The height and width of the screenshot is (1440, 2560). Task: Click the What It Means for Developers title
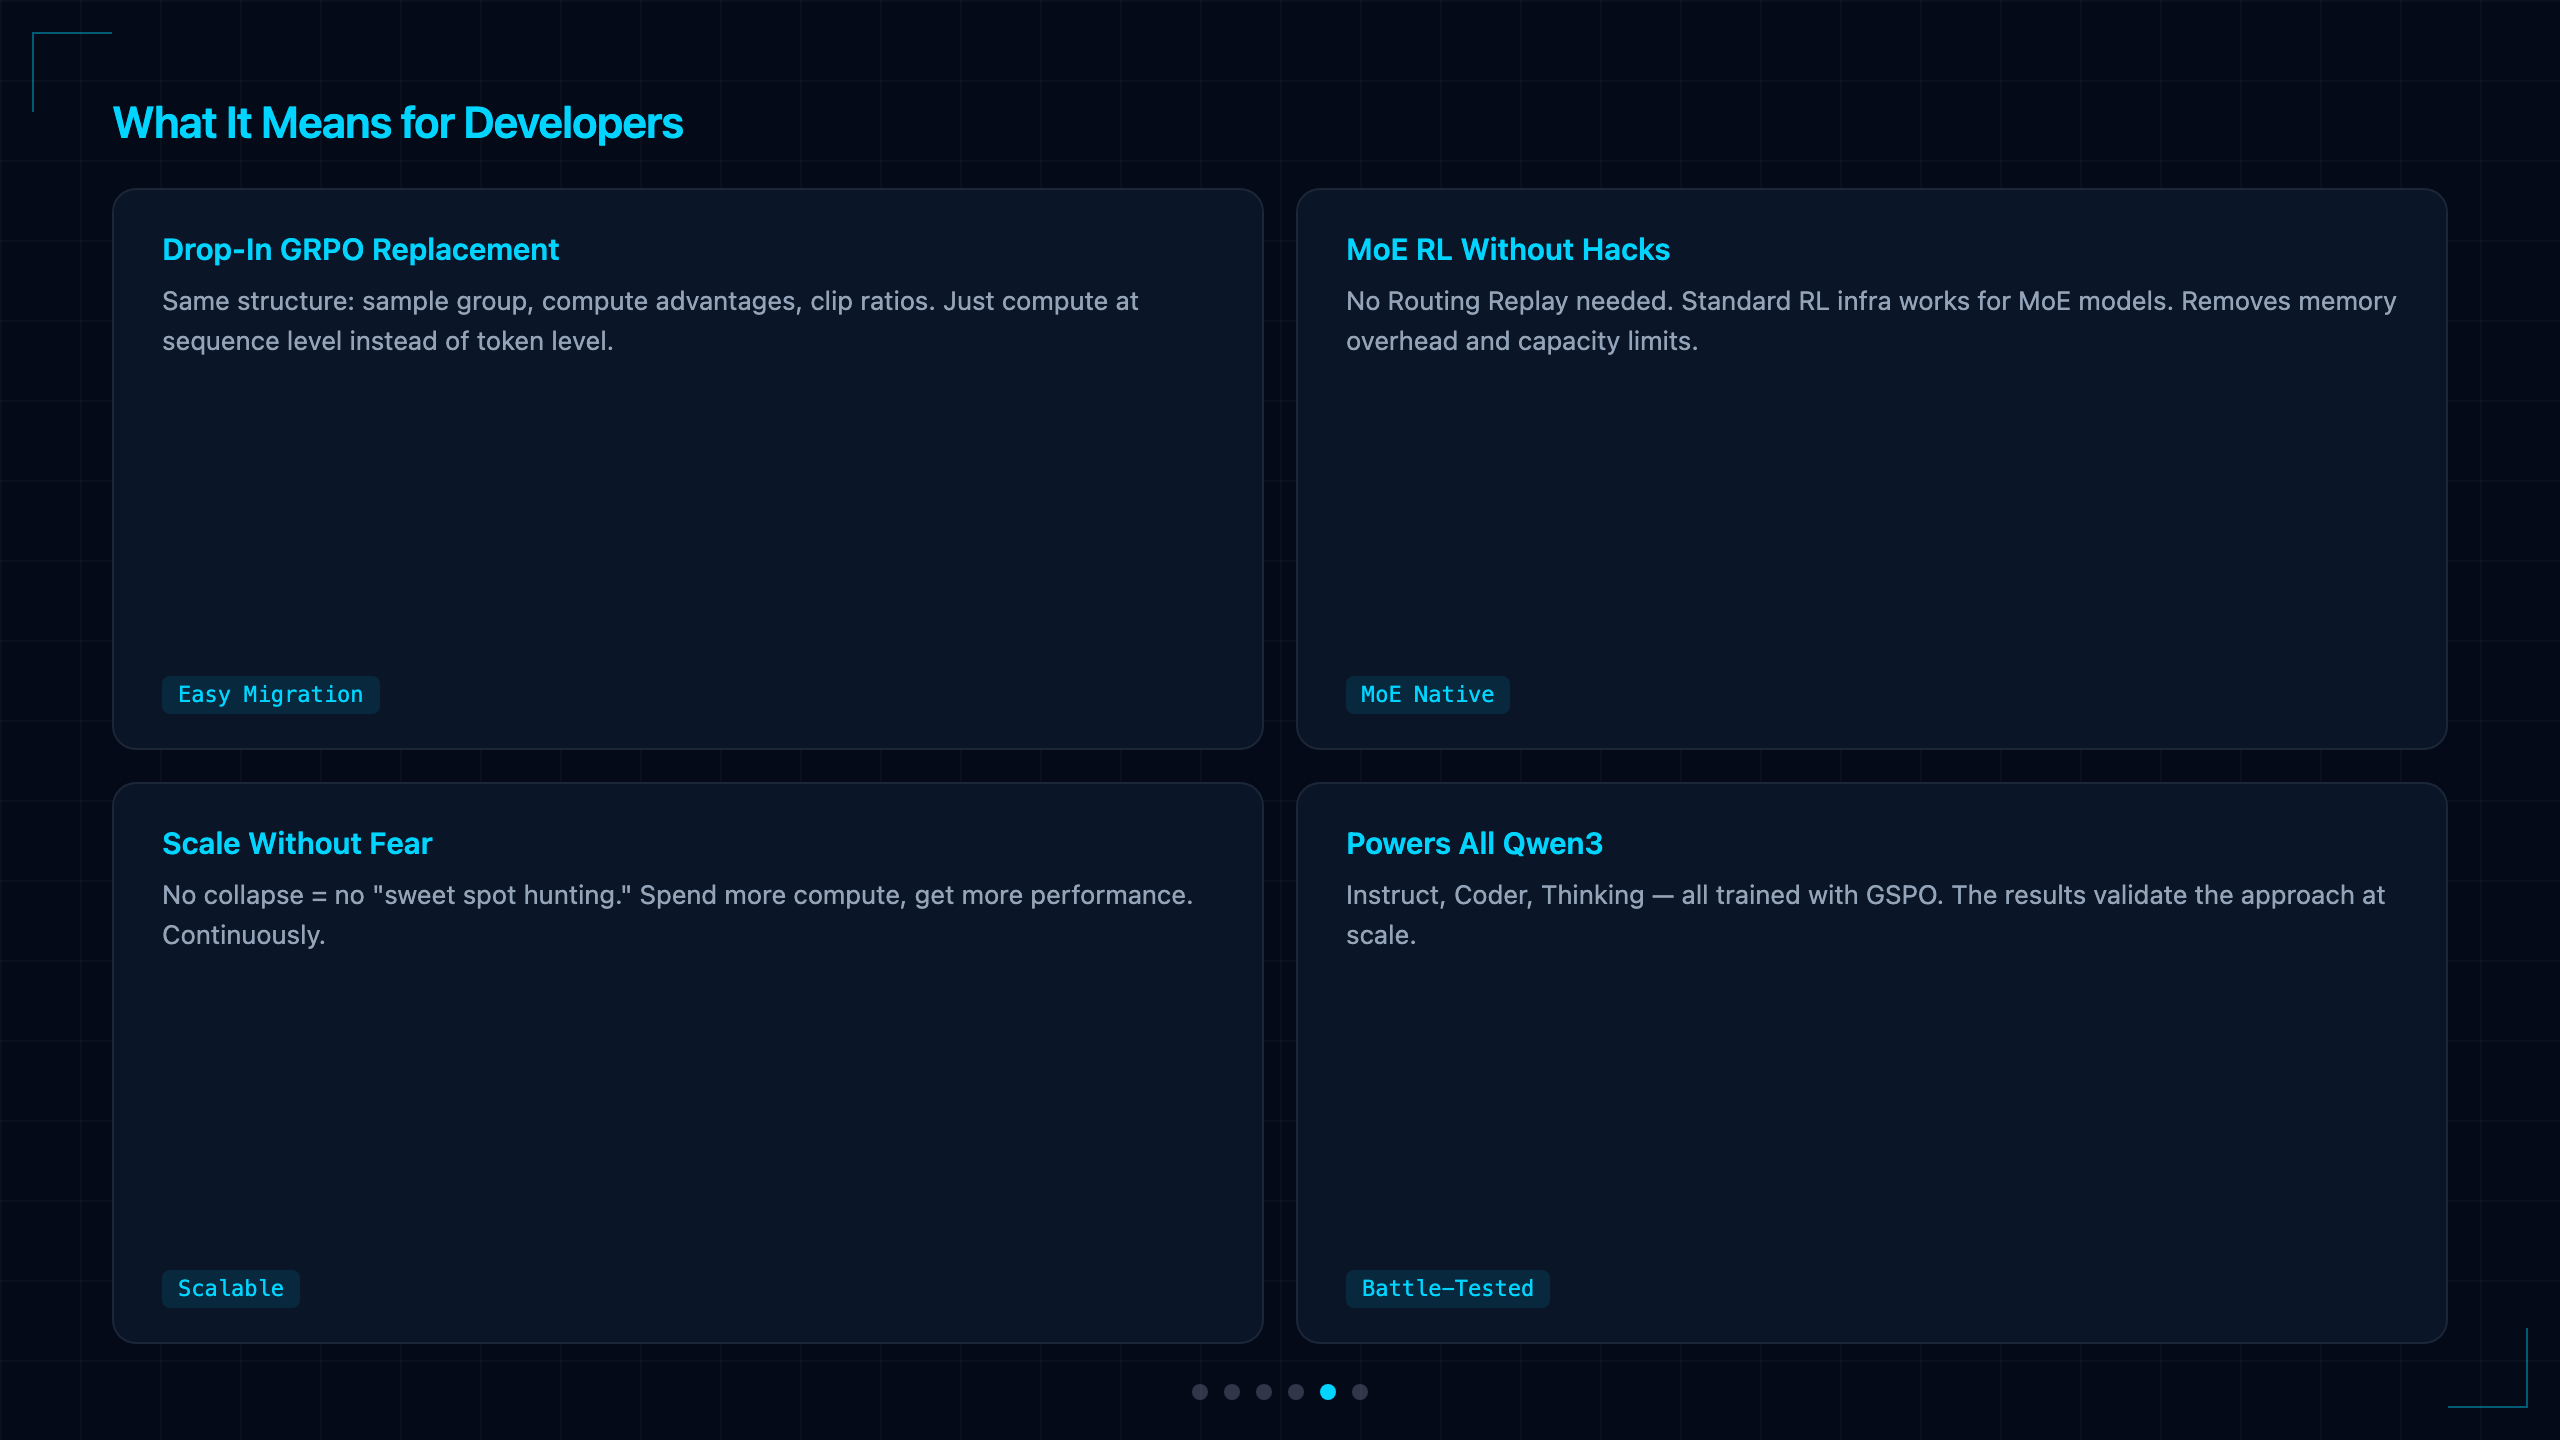398,124
